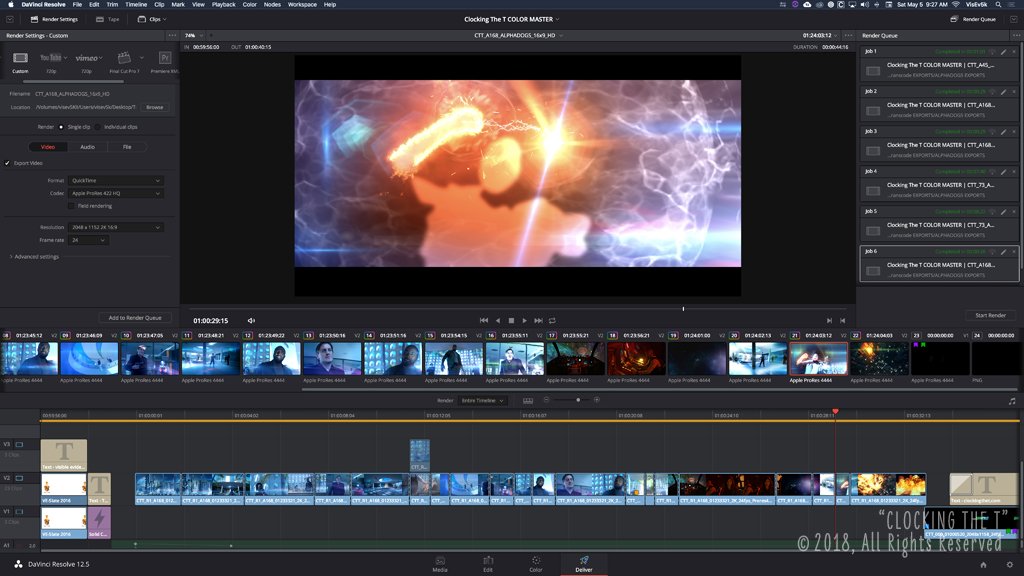Toggle the loop playback icon
Image resolution: width=1024 pixels, height=576 pixels.
(552, 321)
